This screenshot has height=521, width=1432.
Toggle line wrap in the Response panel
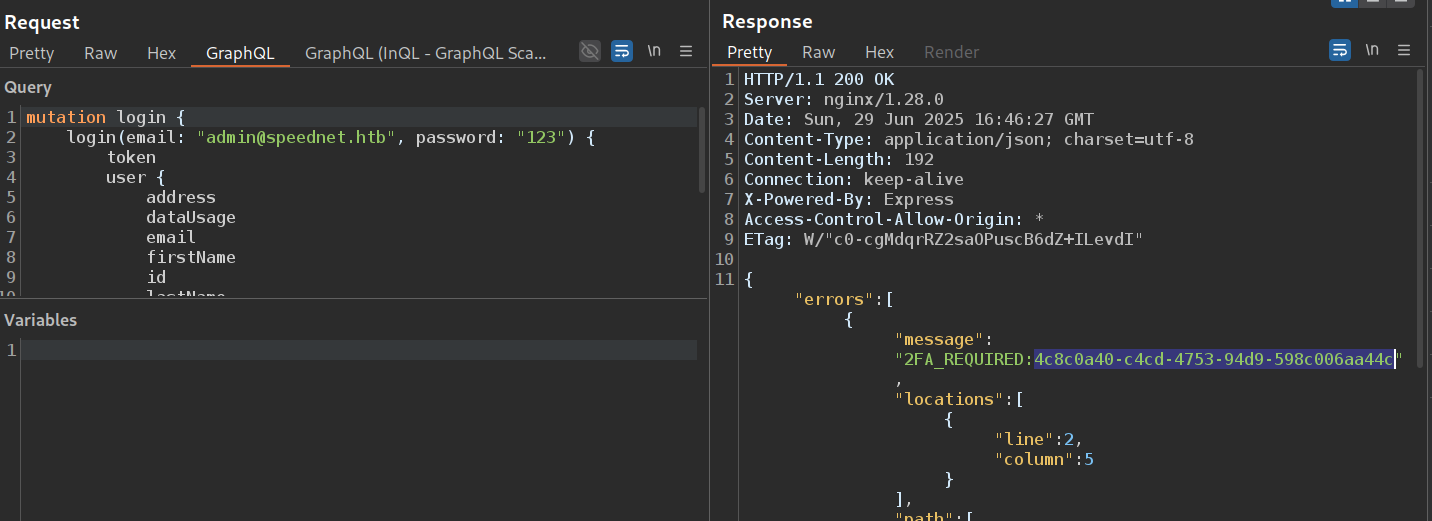1339,50
